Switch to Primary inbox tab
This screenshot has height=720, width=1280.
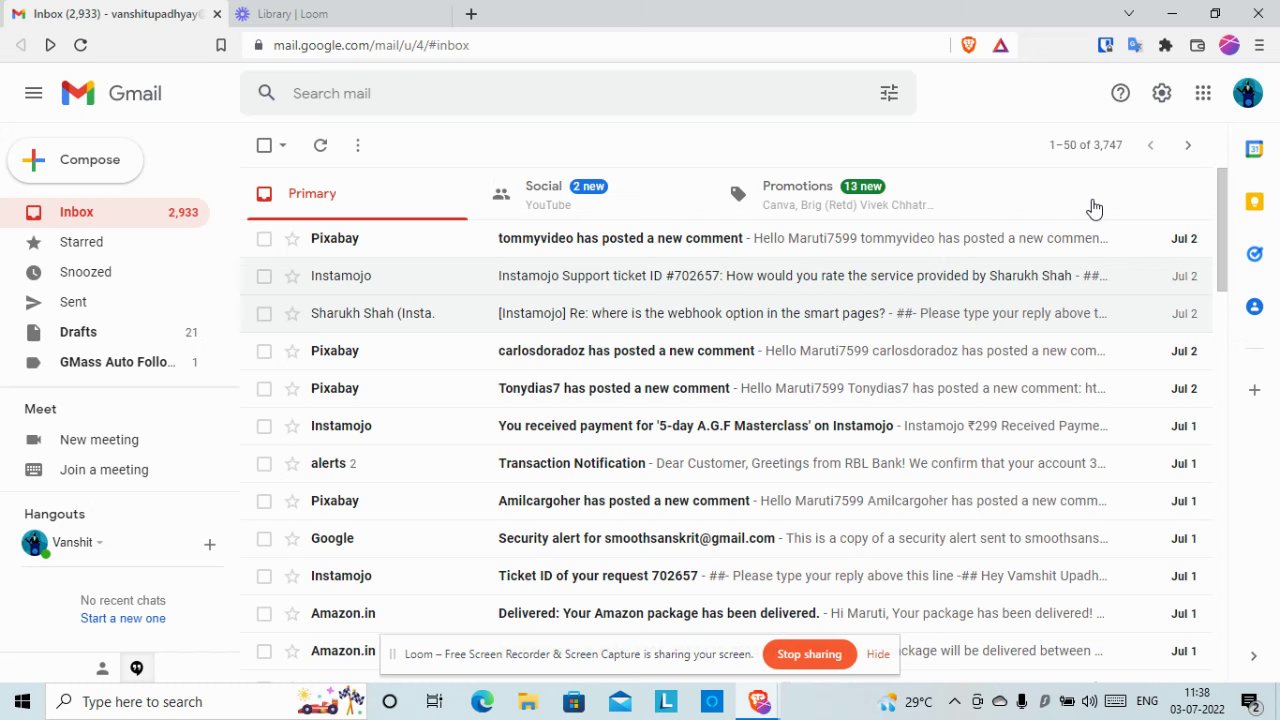click(357, 194)
